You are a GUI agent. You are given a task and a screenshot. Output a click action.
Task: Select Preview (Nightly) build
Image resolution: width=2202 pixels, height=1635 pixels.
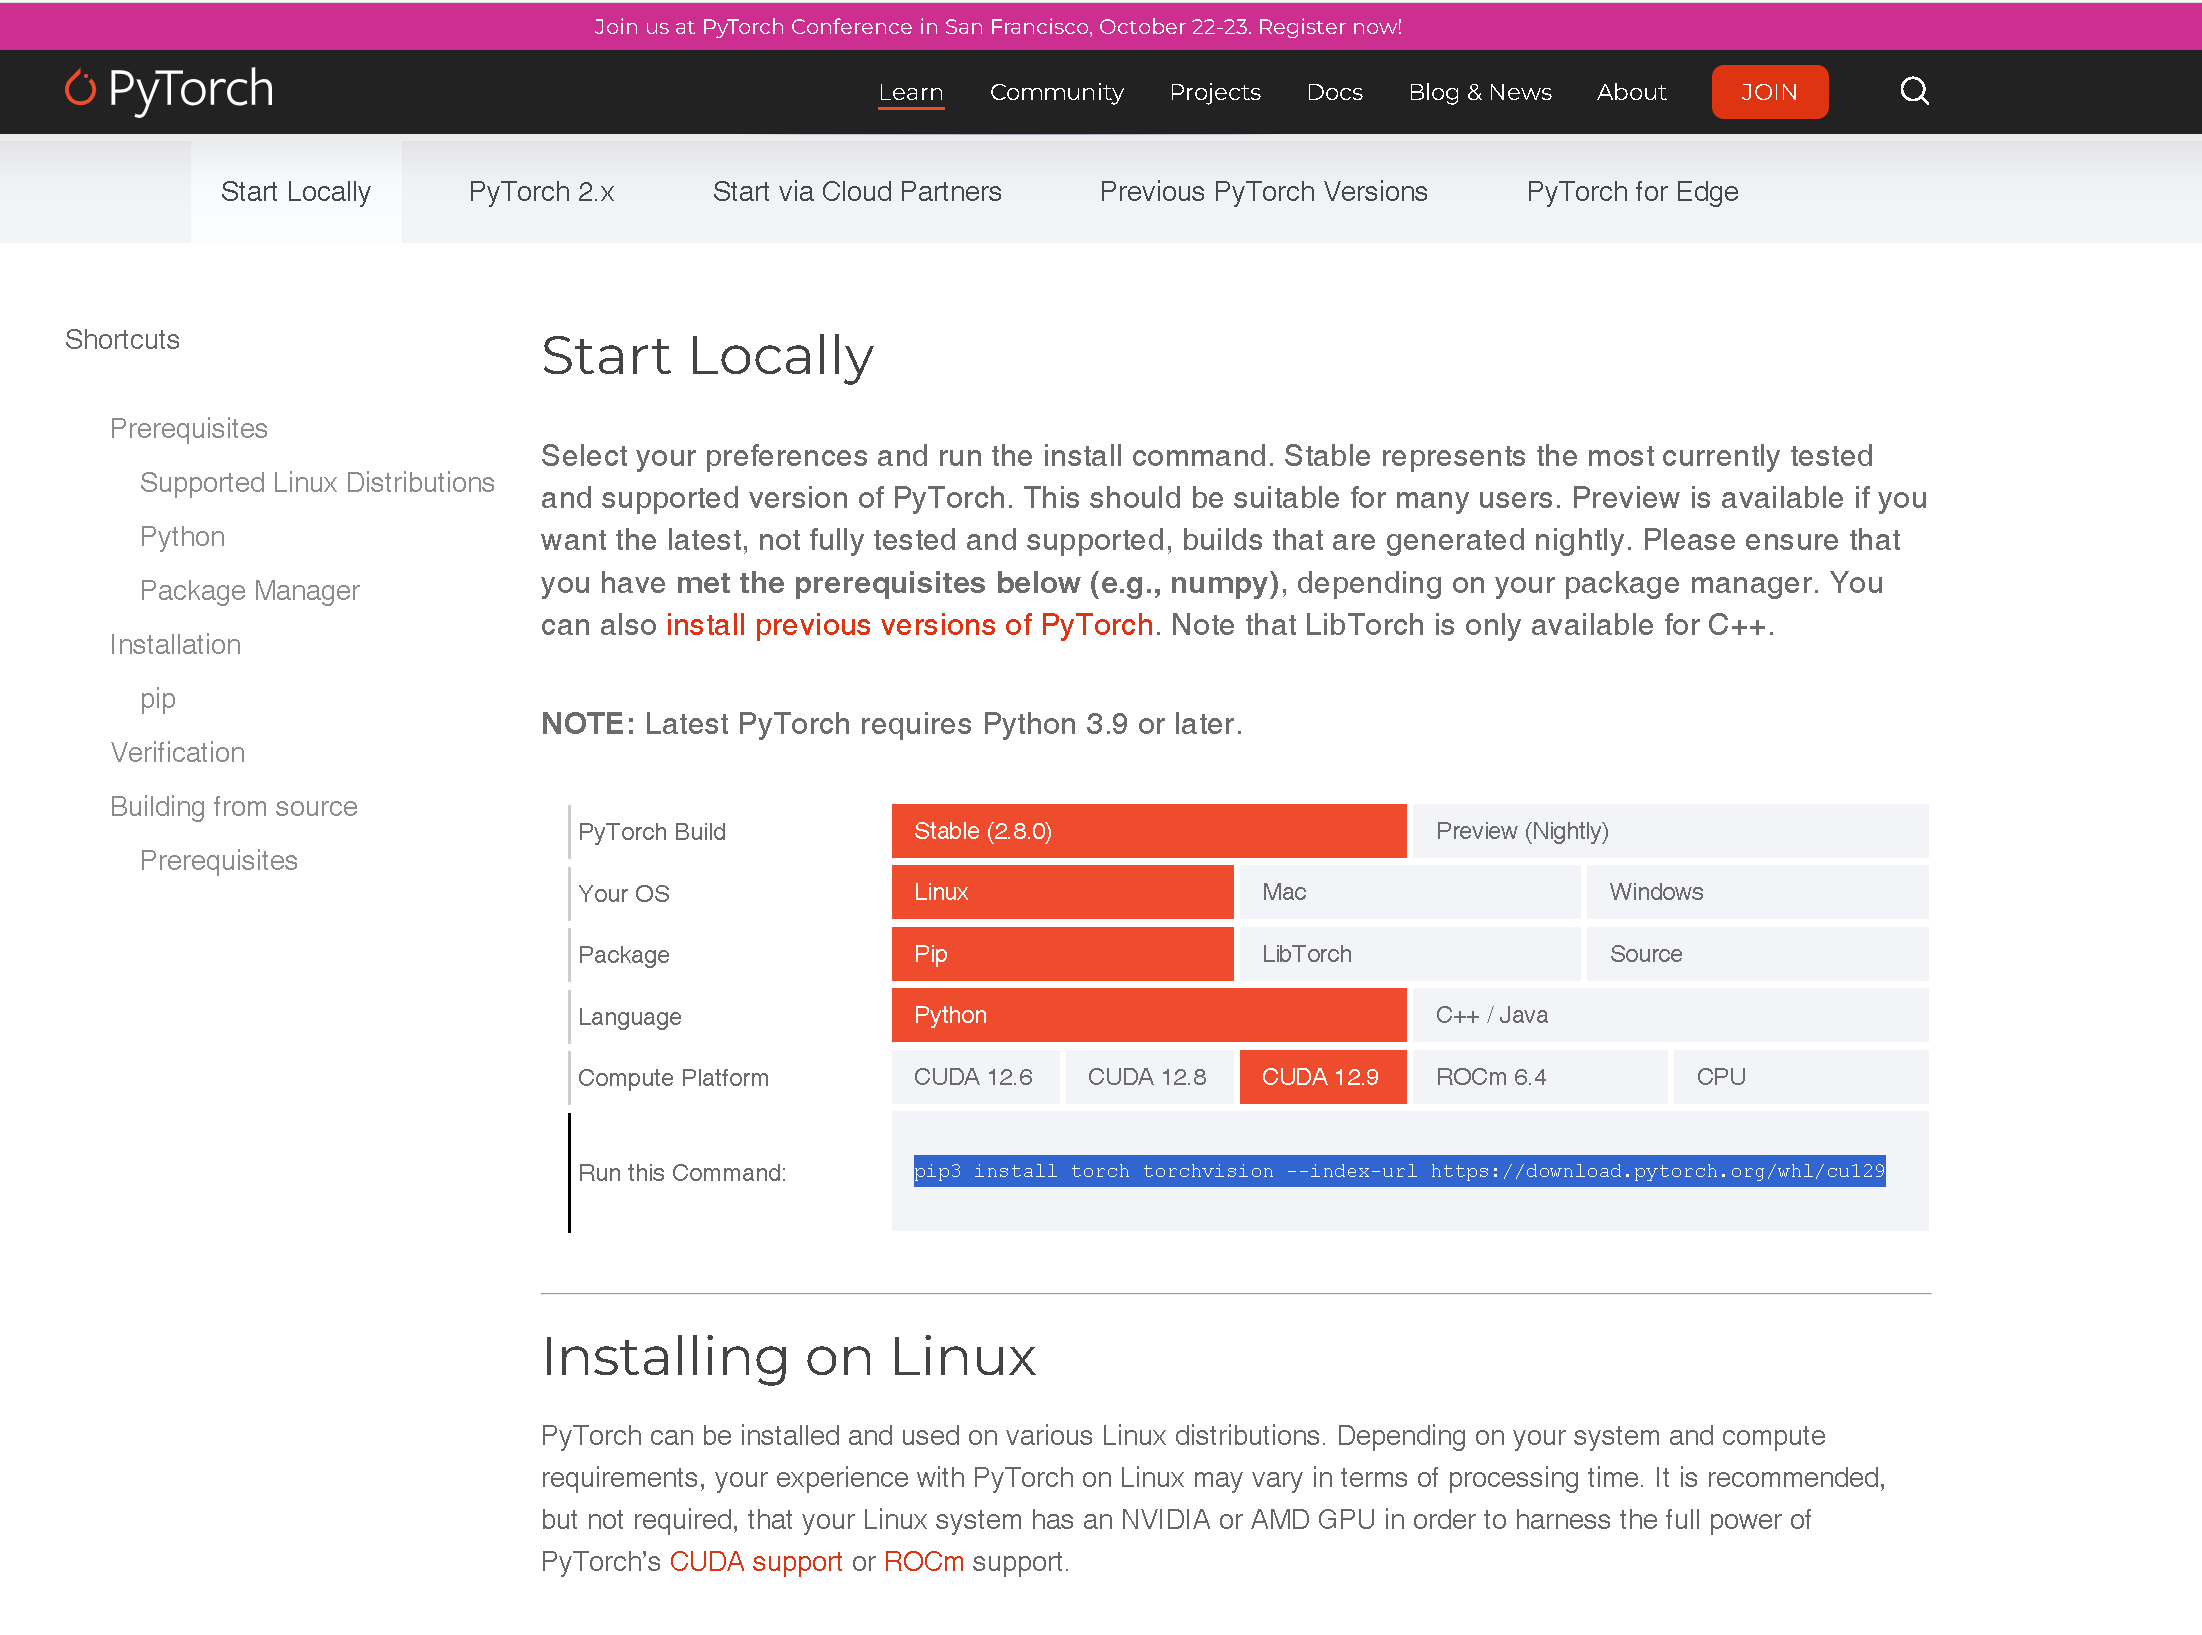(x=1671, y=831)
